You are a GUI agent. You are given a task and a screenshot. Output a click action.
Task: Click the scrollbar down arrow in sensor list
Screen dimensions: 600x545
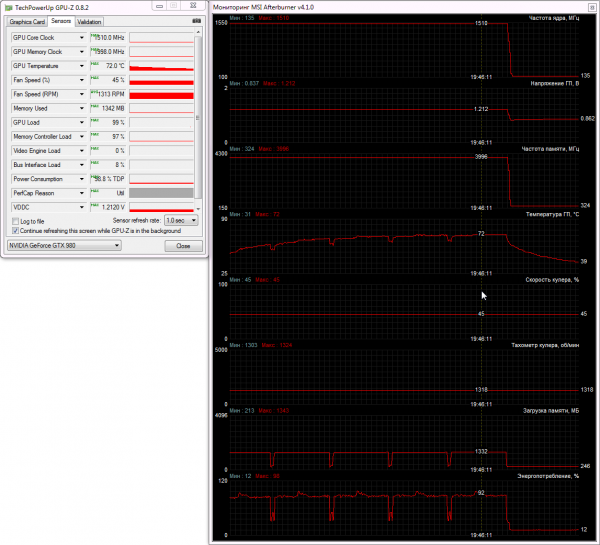coord(198,209)
